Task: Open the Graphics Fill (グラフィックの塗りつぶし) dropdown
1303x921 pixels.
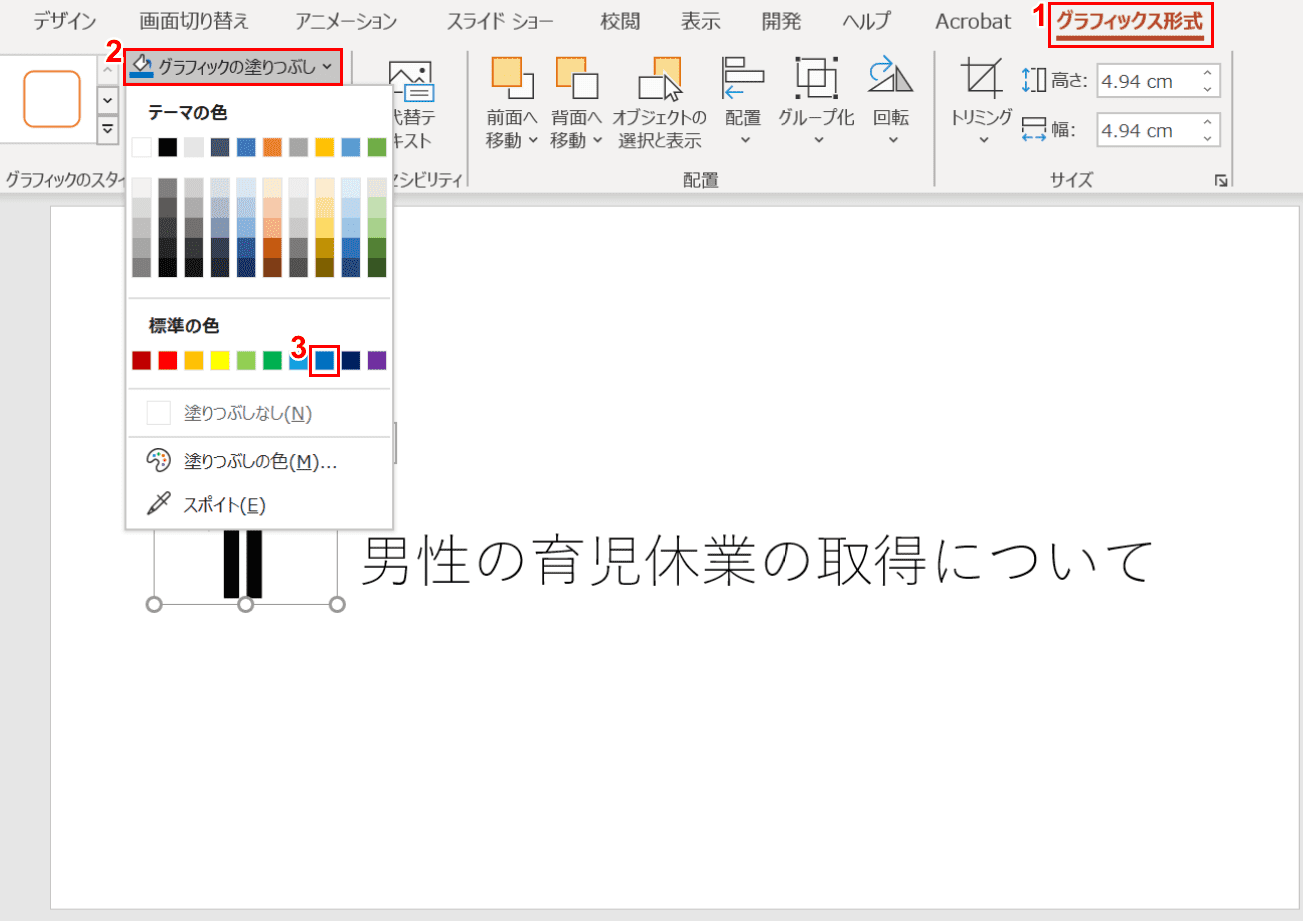Action: 233,67
